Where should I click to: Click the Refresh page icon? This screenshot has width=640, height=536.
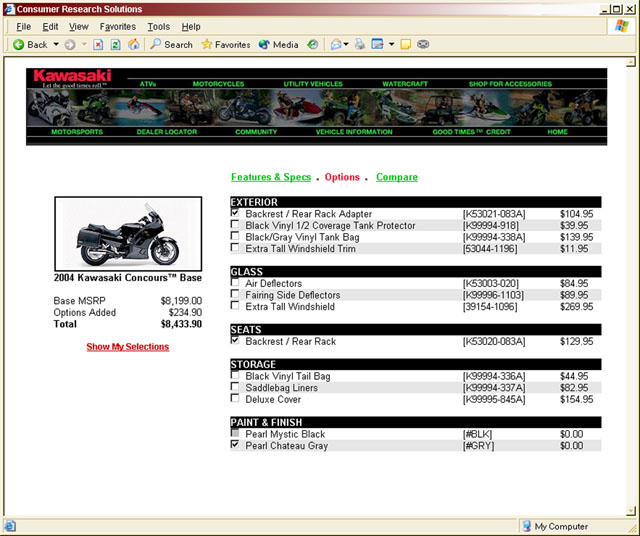coord(116,44)
